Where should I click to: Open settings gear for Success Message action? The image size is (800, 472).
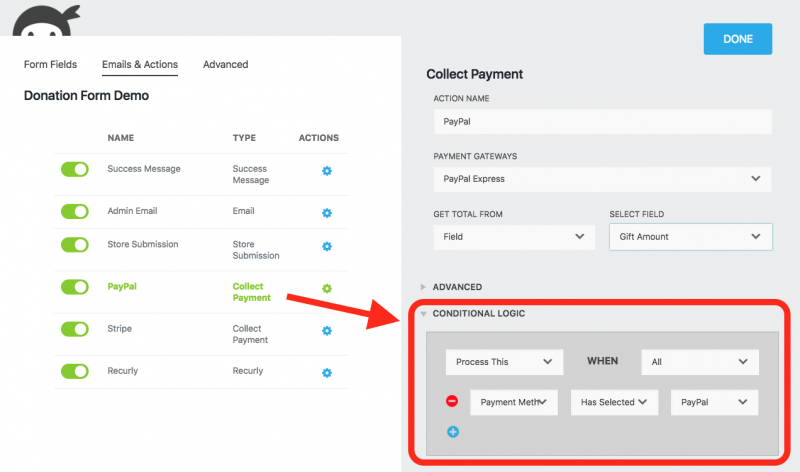pyautogui.click(x=327, y=171)
